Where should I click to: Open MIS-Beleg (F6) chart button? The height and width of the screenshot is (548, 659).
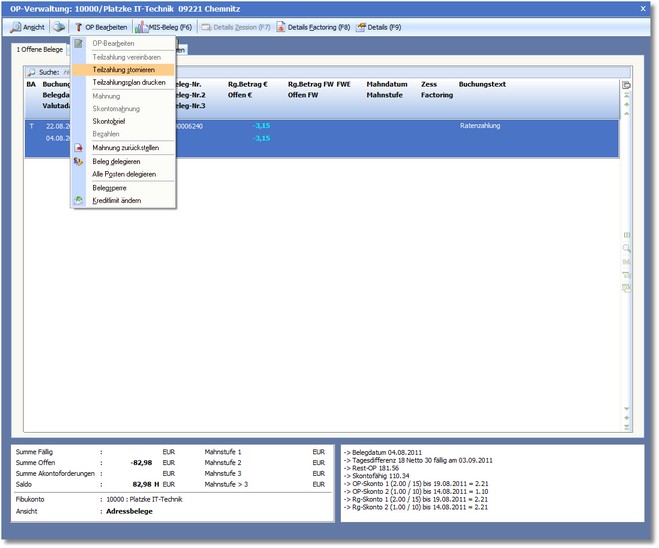click(x=164, y=27)
